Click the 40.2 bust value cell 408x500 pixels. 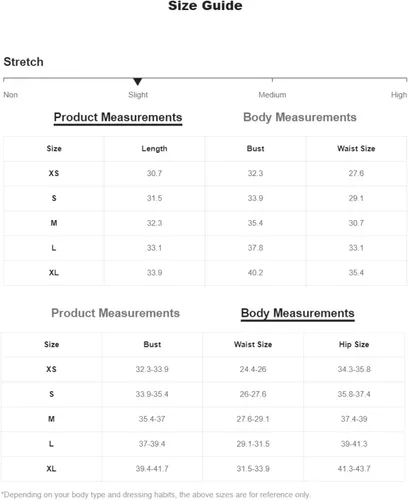point(255,273)
